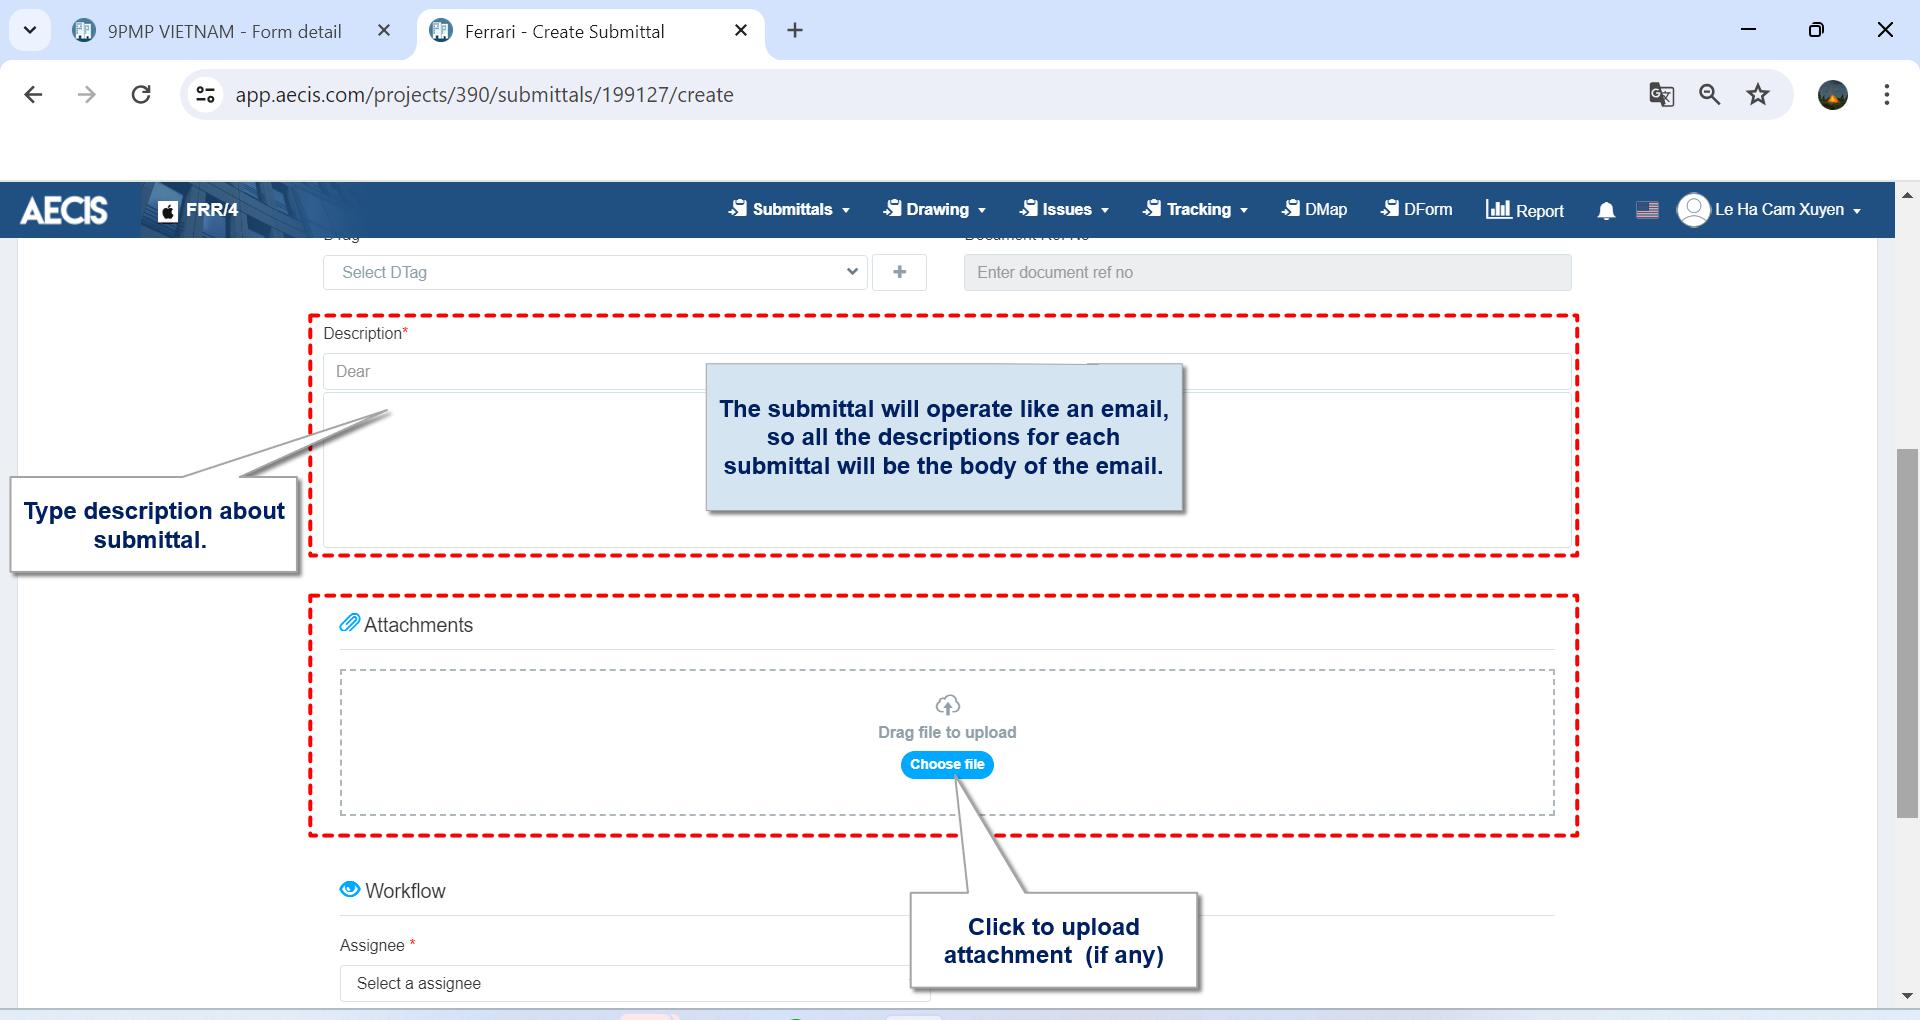Screen dimensions: 1920x1020
Task: Click the document ref no field
Action: coord(1267,272)
